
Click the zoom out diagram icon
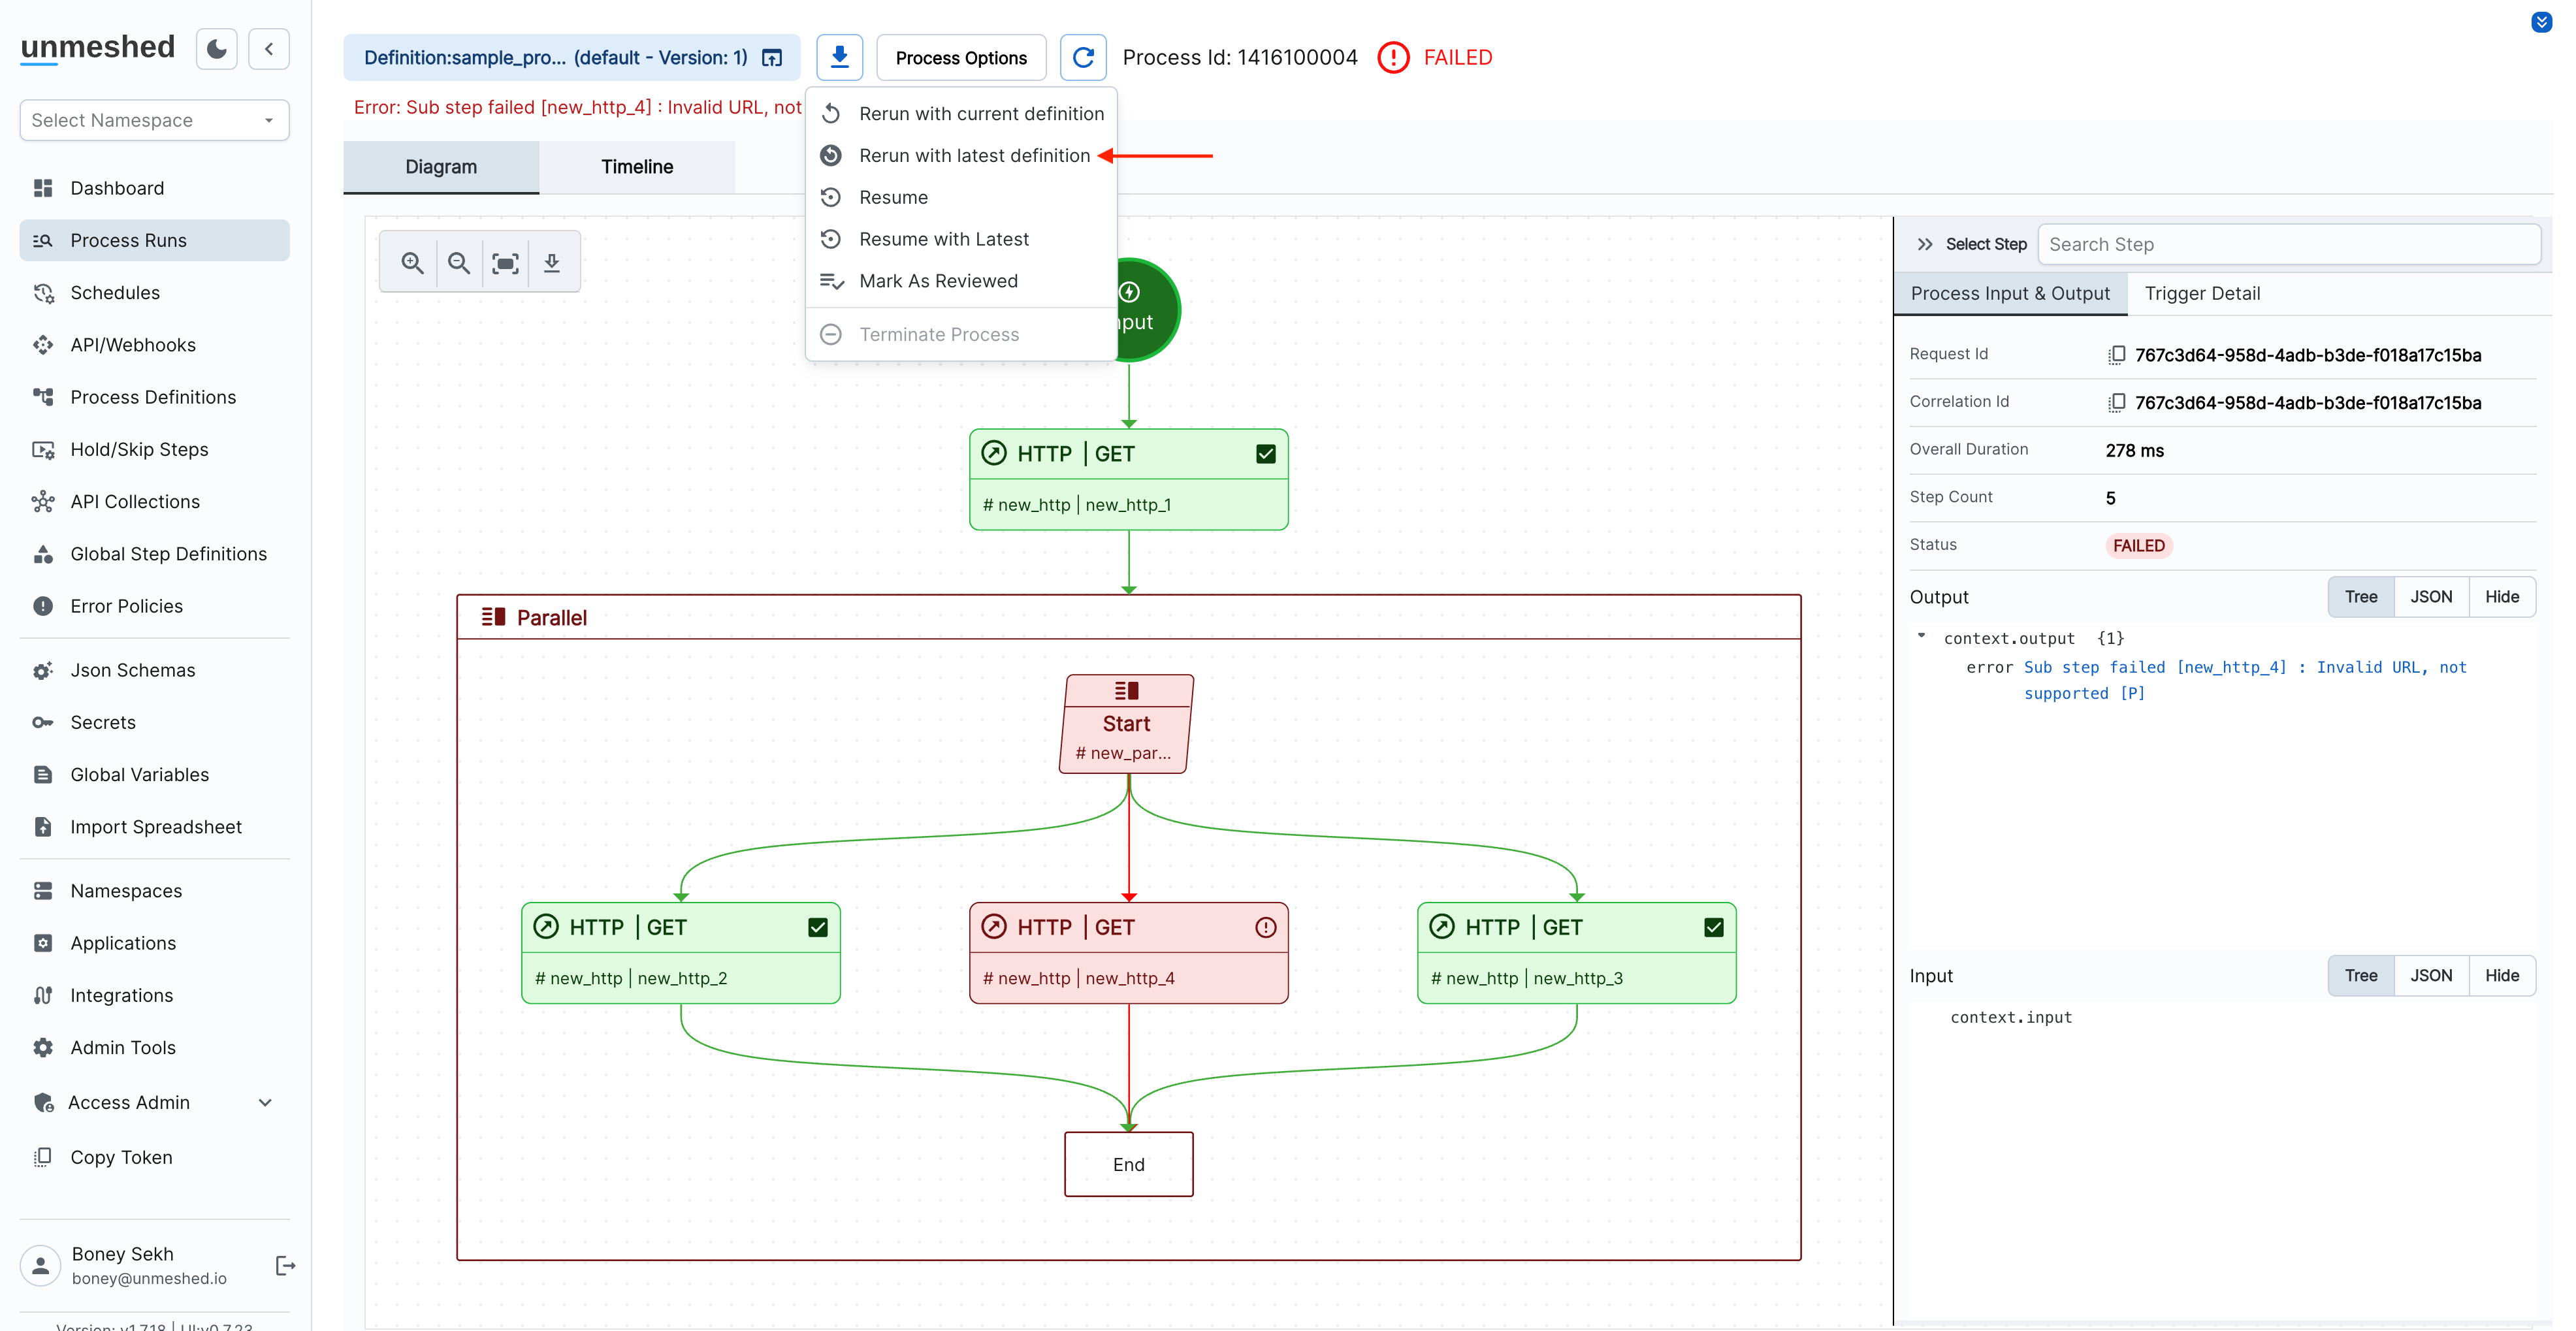(x=459, y=263)
